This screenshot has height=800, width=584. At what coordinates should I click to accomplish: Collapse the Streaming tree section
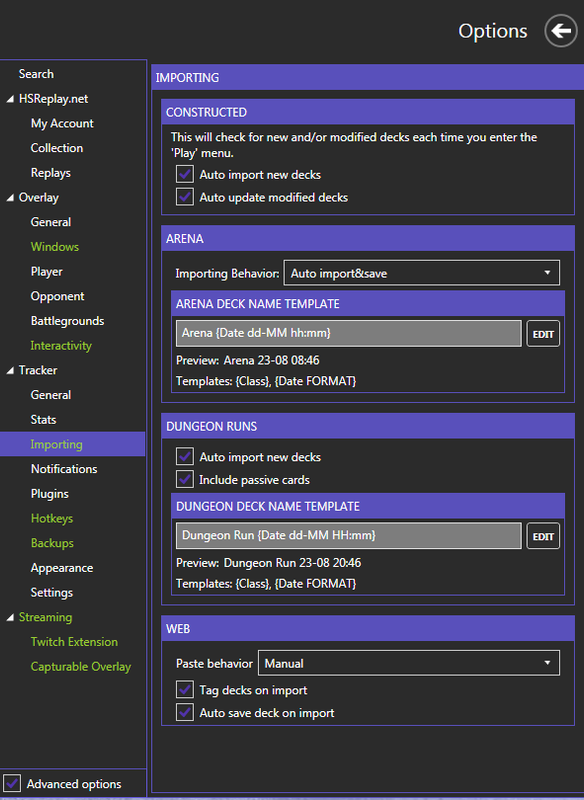coord(10,617)
